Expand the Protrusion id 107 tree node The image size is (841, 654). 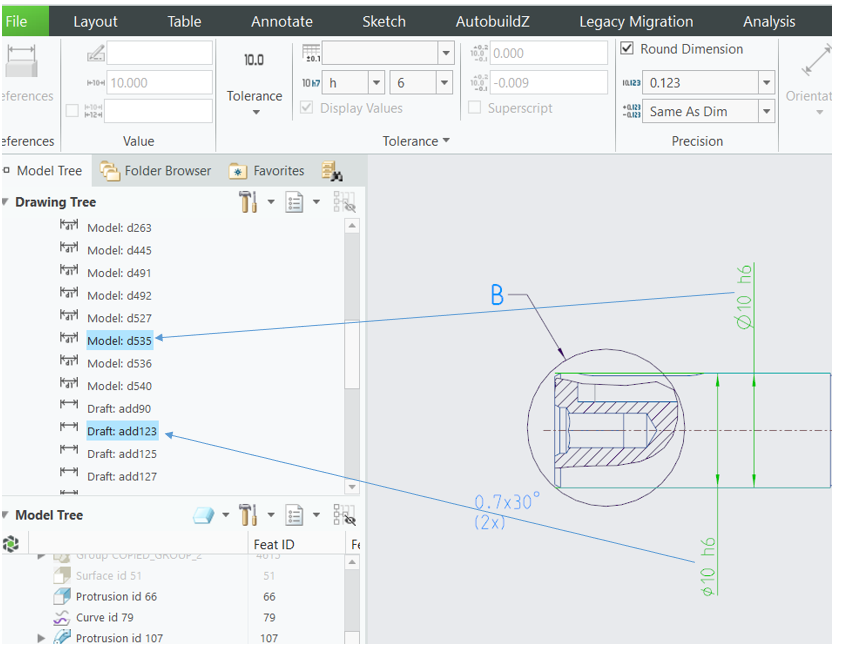click(x=41, y=638)
